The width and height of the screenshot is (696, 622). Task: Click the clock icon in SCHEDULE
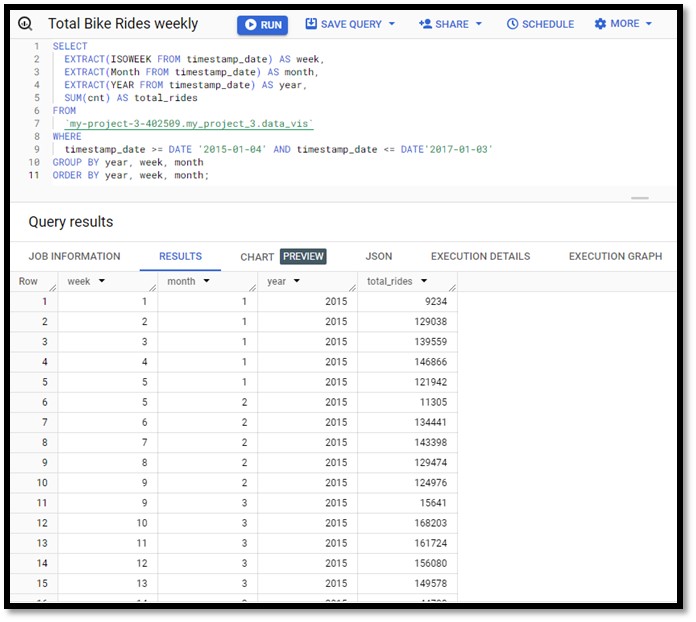(512, 24)
